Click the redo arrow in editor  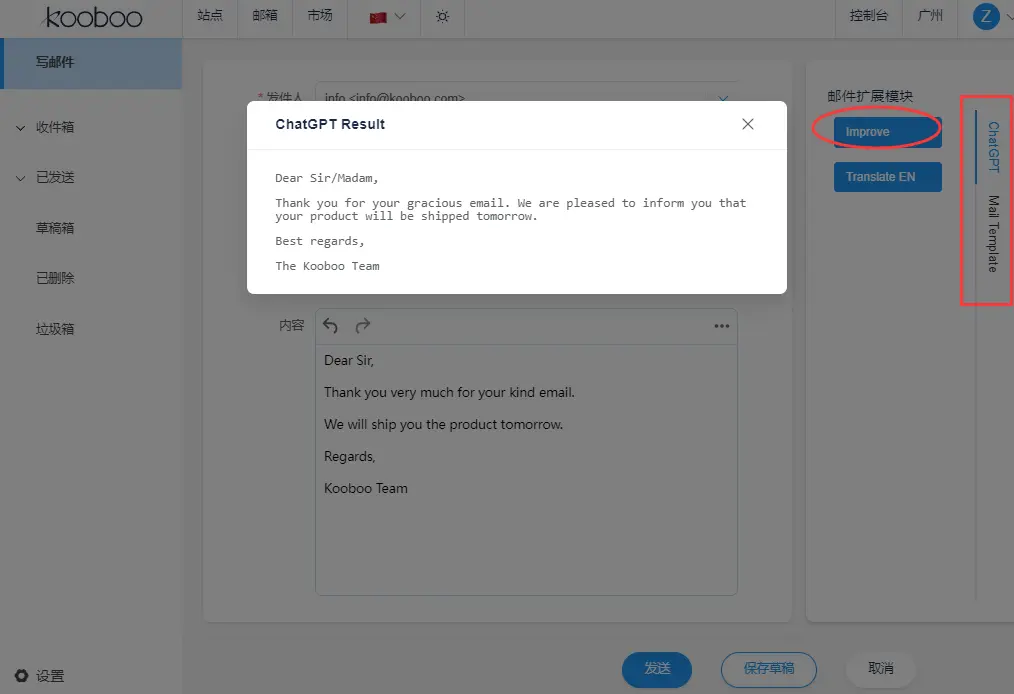coord(363,326)
